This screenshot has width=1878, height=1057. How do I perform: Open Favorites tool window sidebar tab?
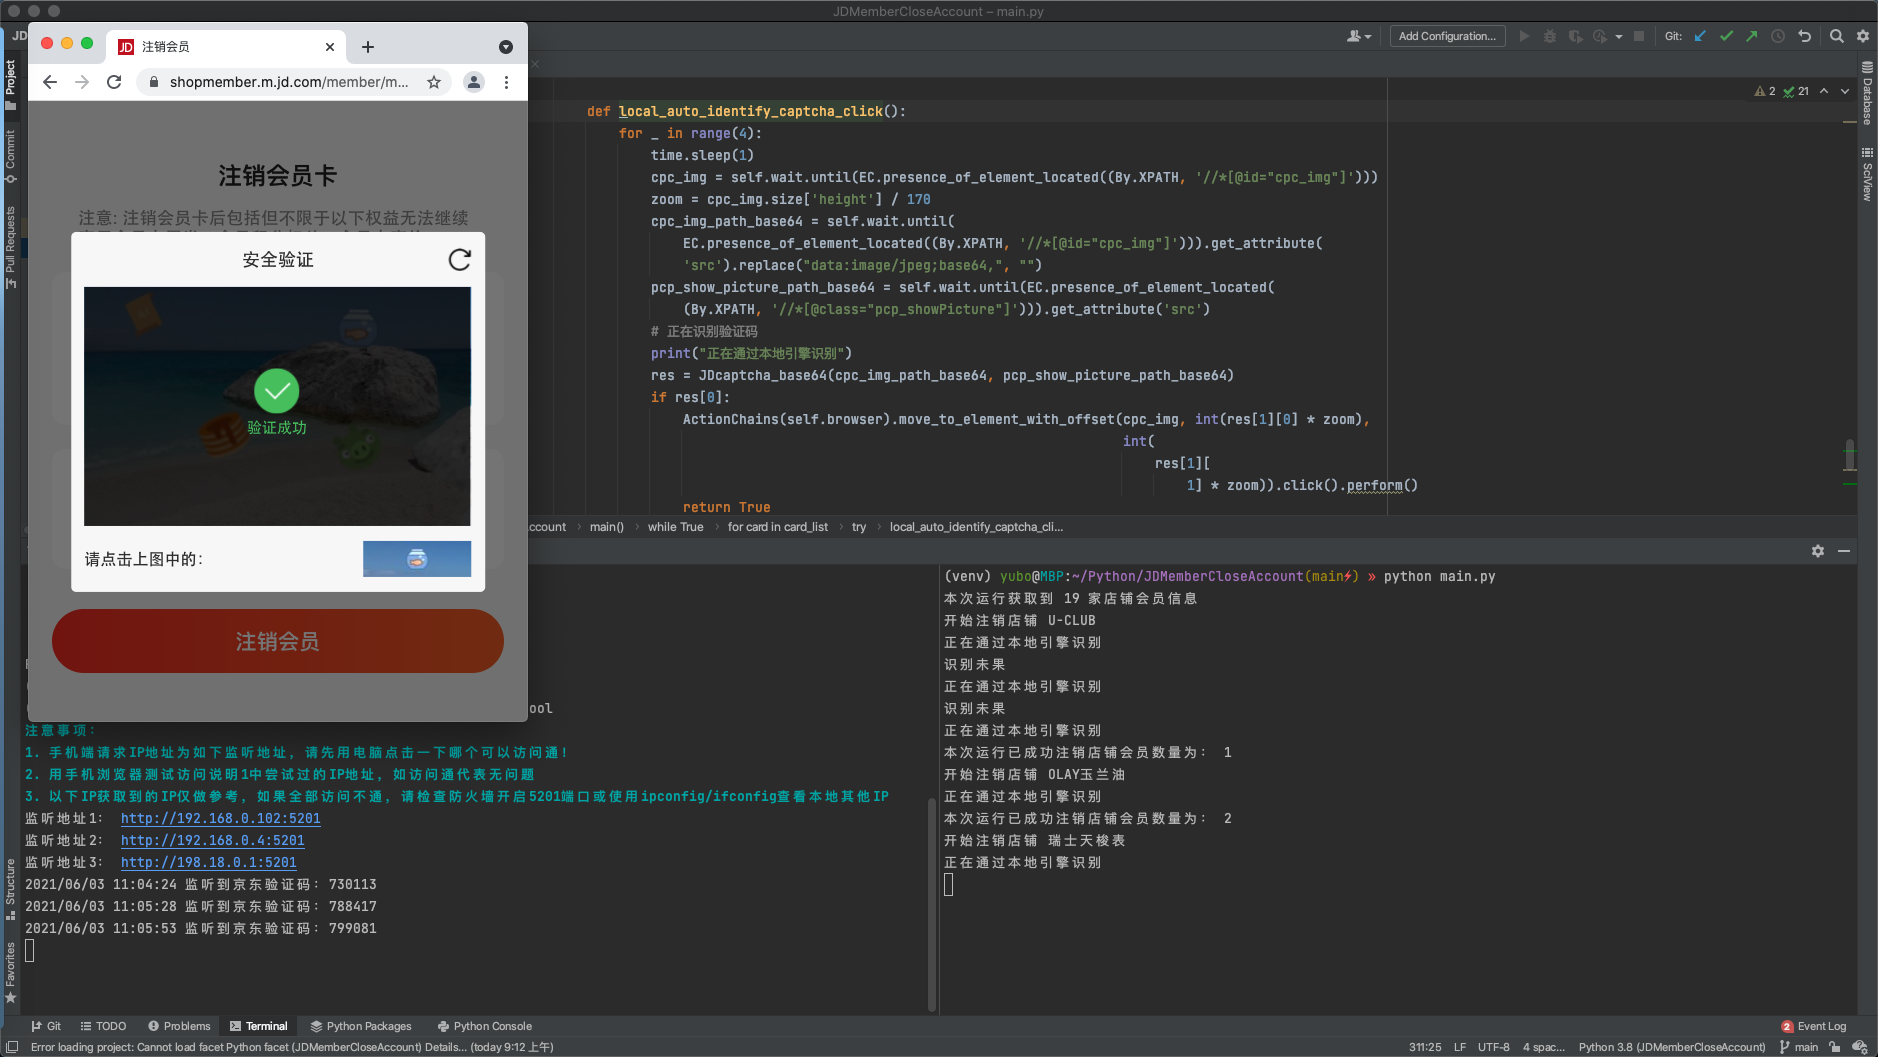pos(11,972)
